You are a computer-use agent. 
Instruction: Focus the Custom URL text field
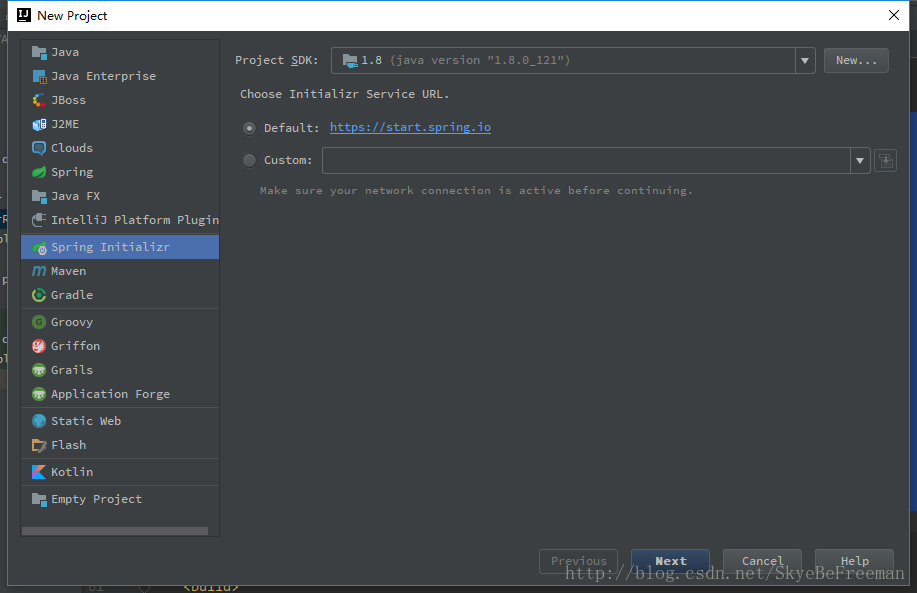pyautogui.click(x=586, y=160)
